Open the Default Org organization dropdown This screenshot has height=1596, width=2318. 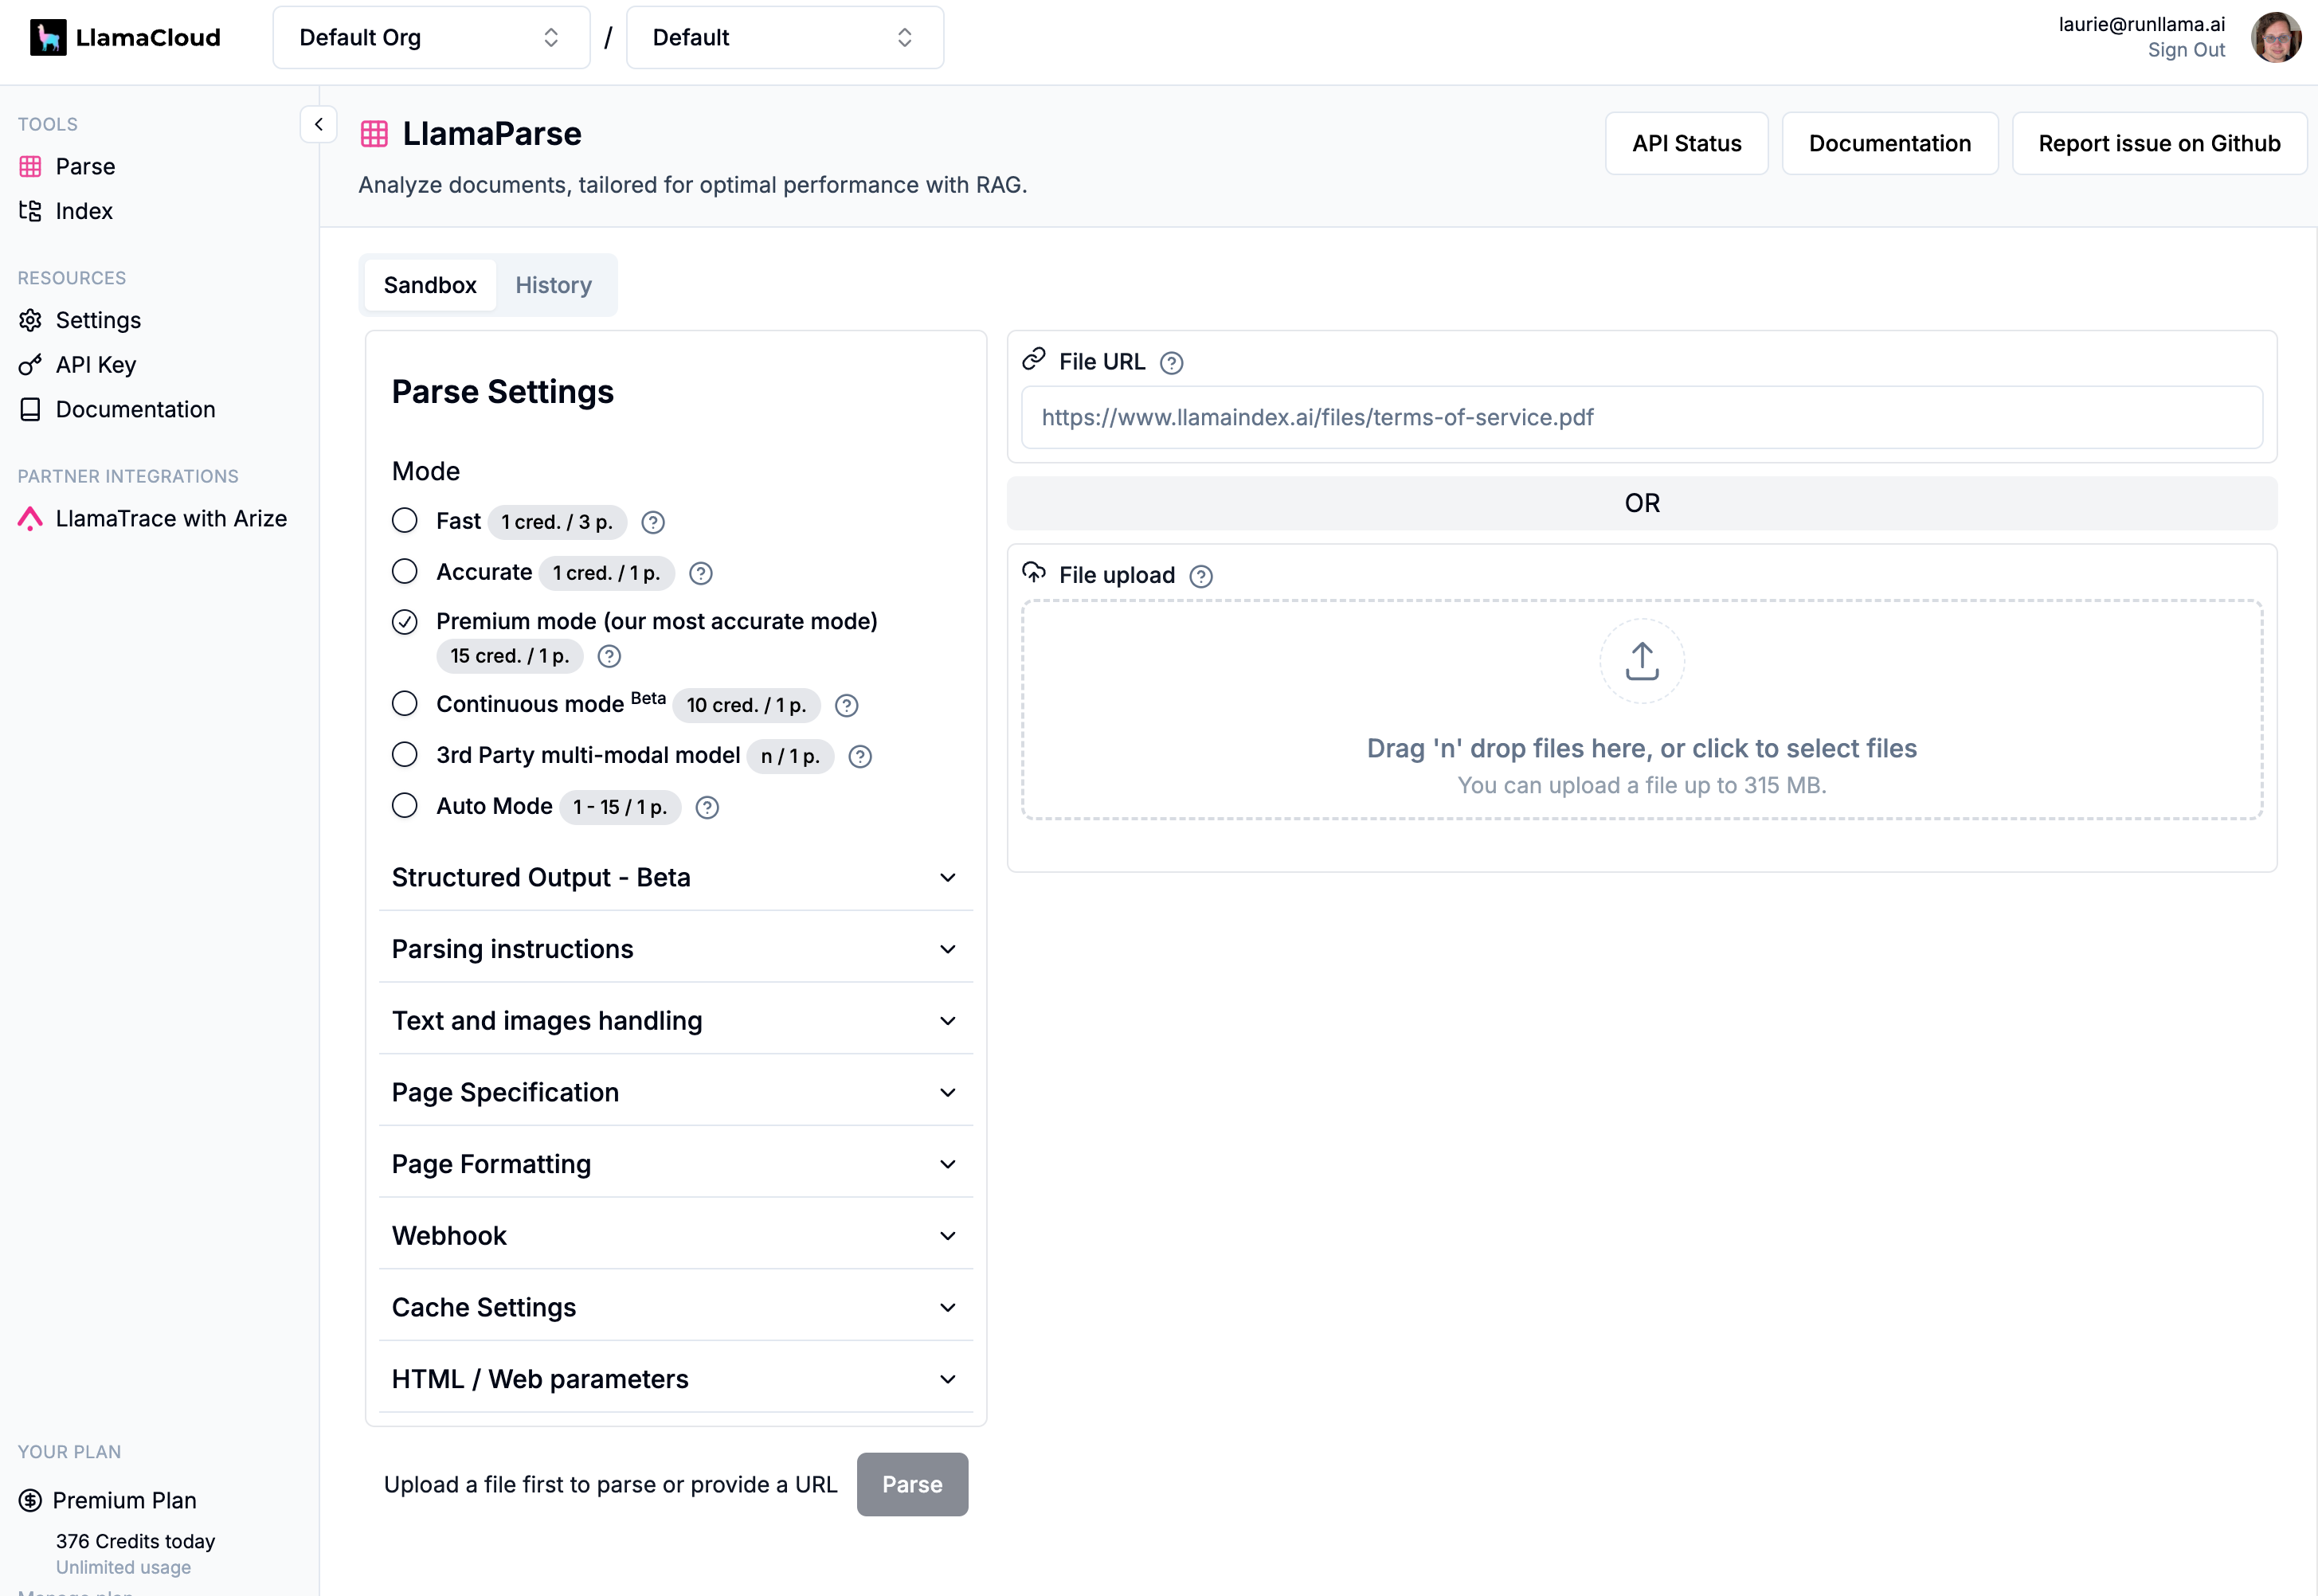(x=431, y=37)
